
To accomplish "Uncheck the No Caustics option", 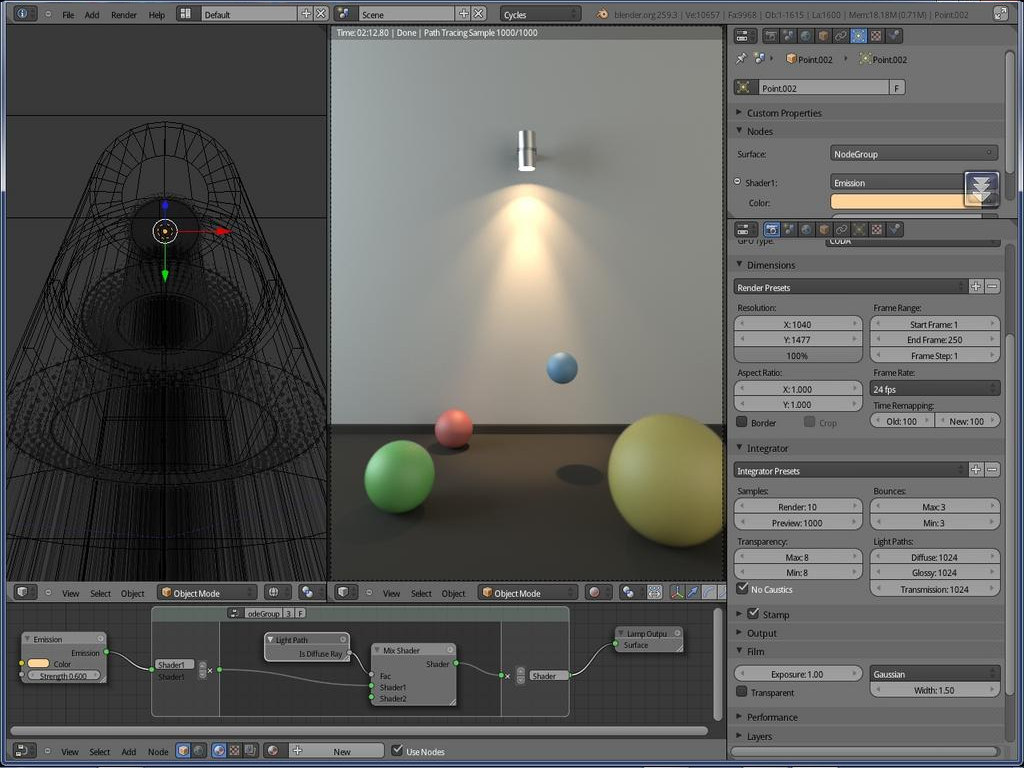I will coord(742,589).
